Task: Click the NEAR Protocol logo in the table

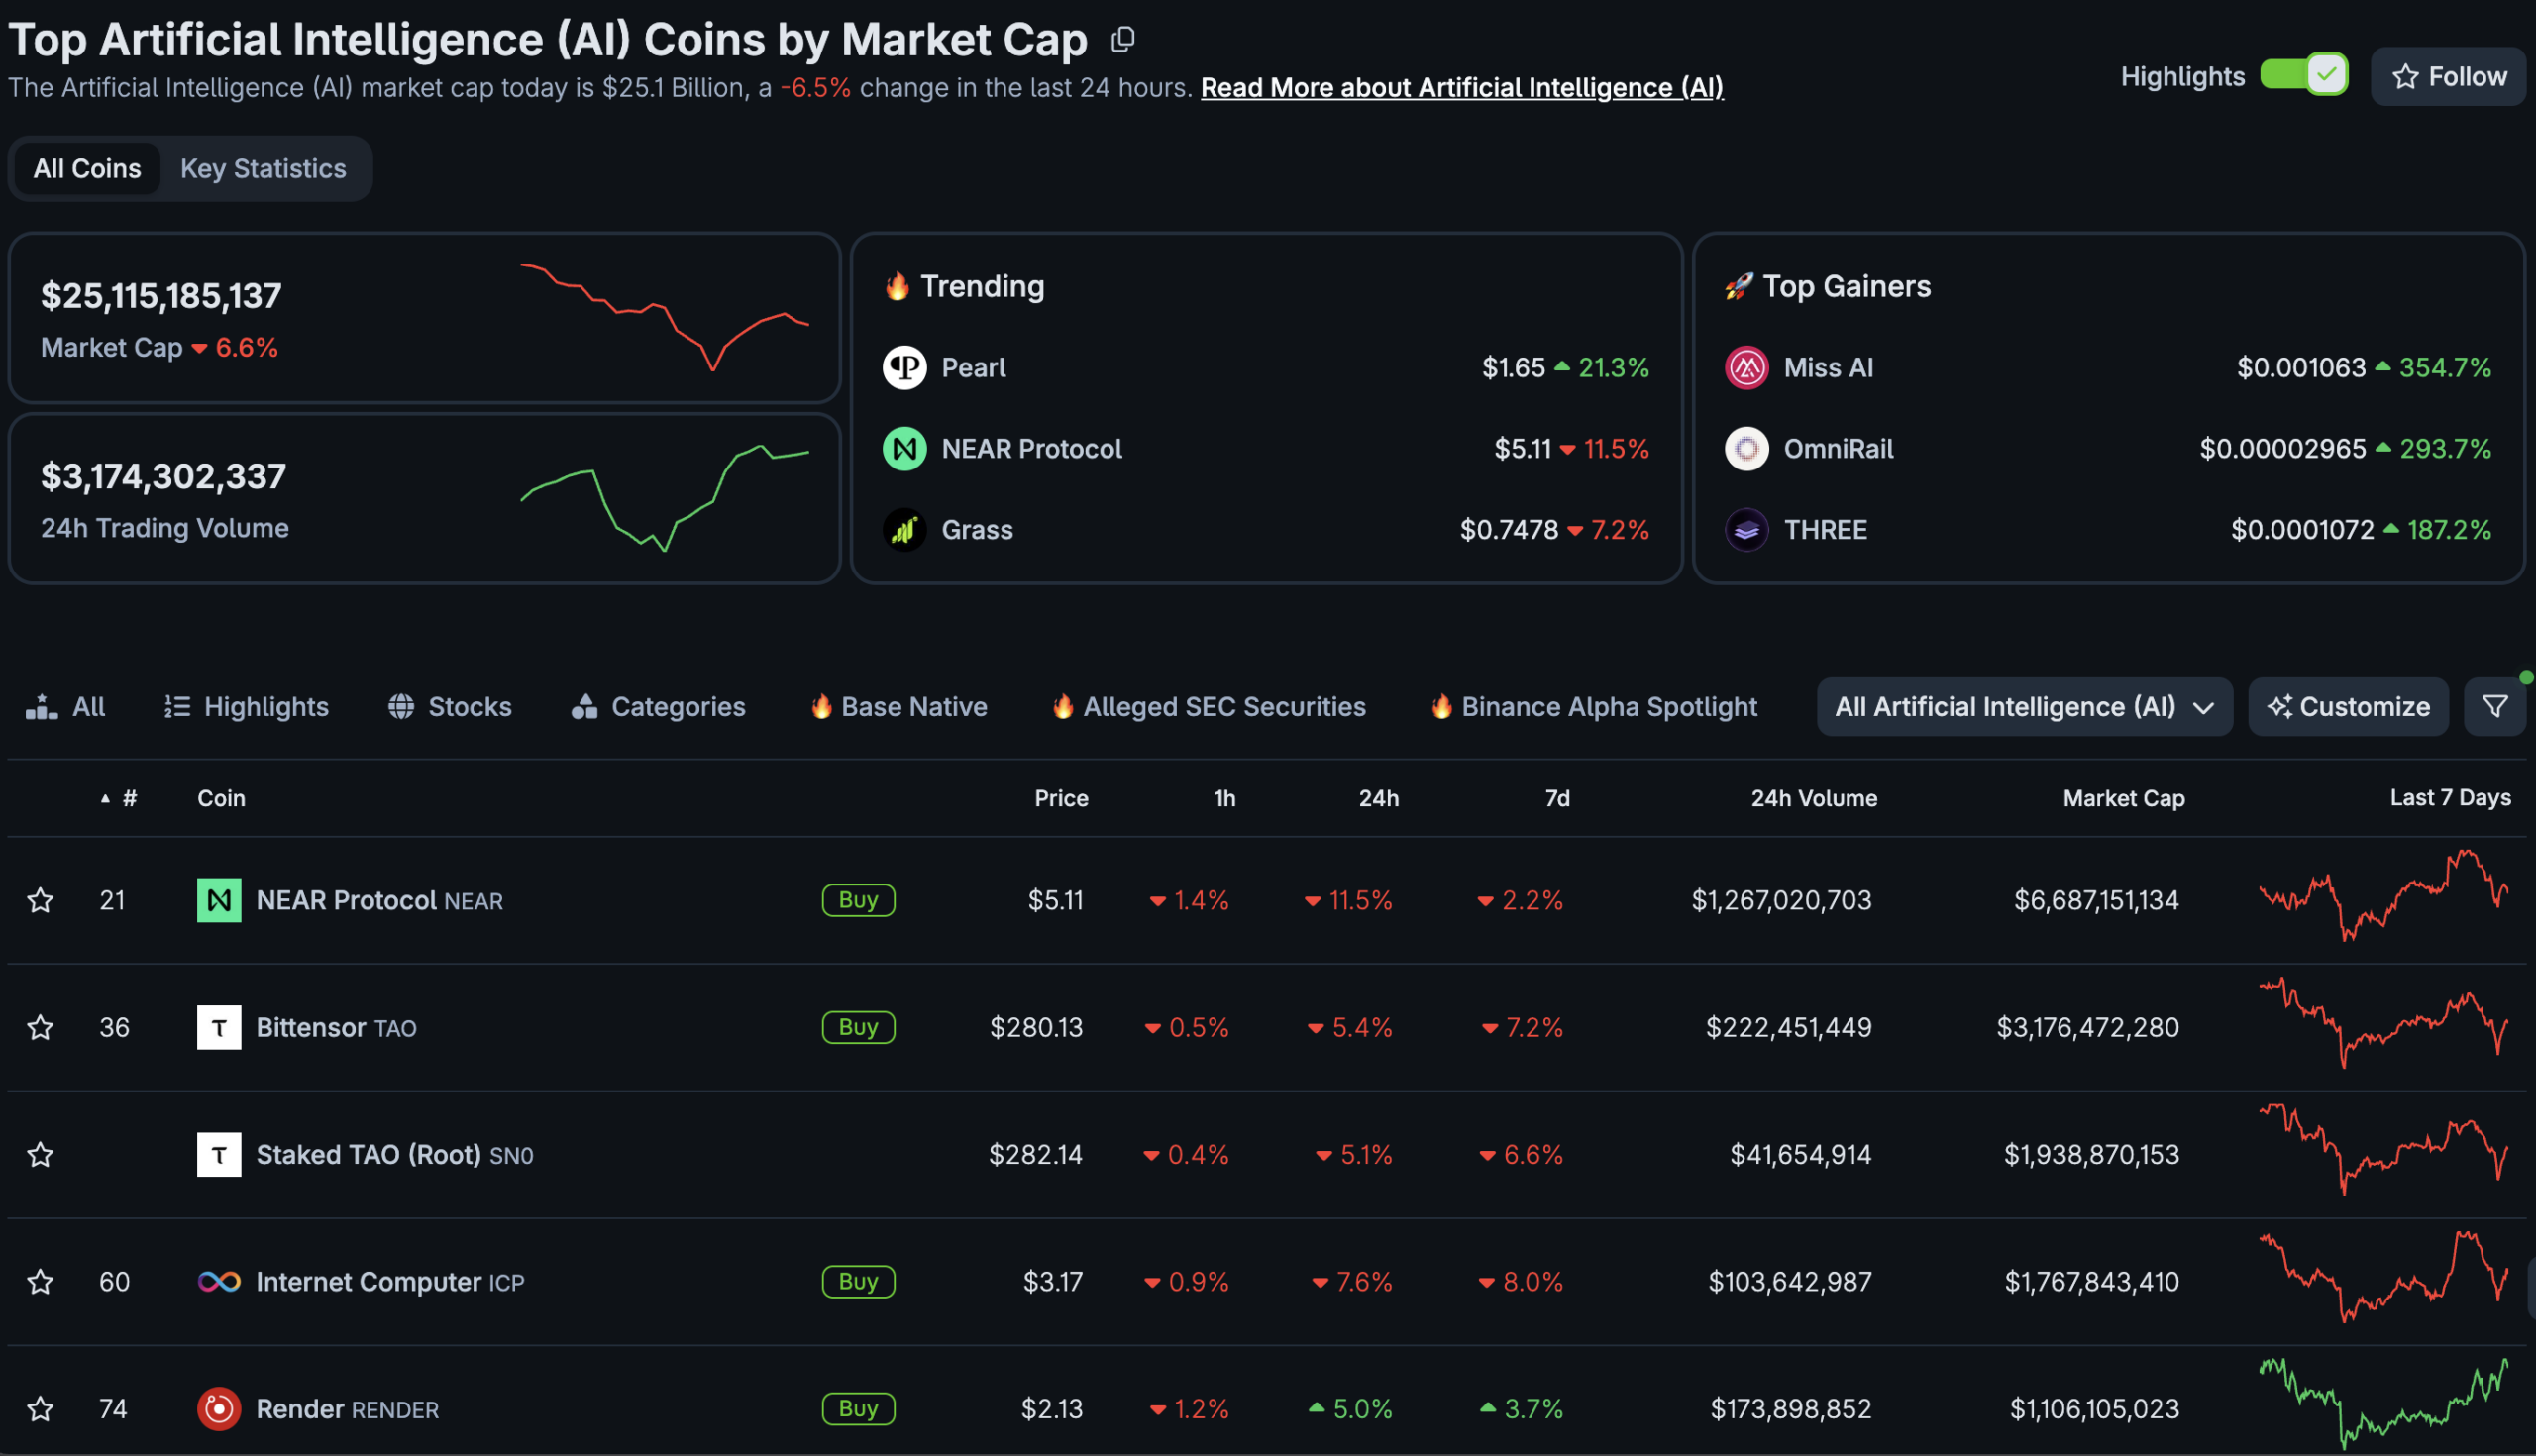Action: (219, 900)
